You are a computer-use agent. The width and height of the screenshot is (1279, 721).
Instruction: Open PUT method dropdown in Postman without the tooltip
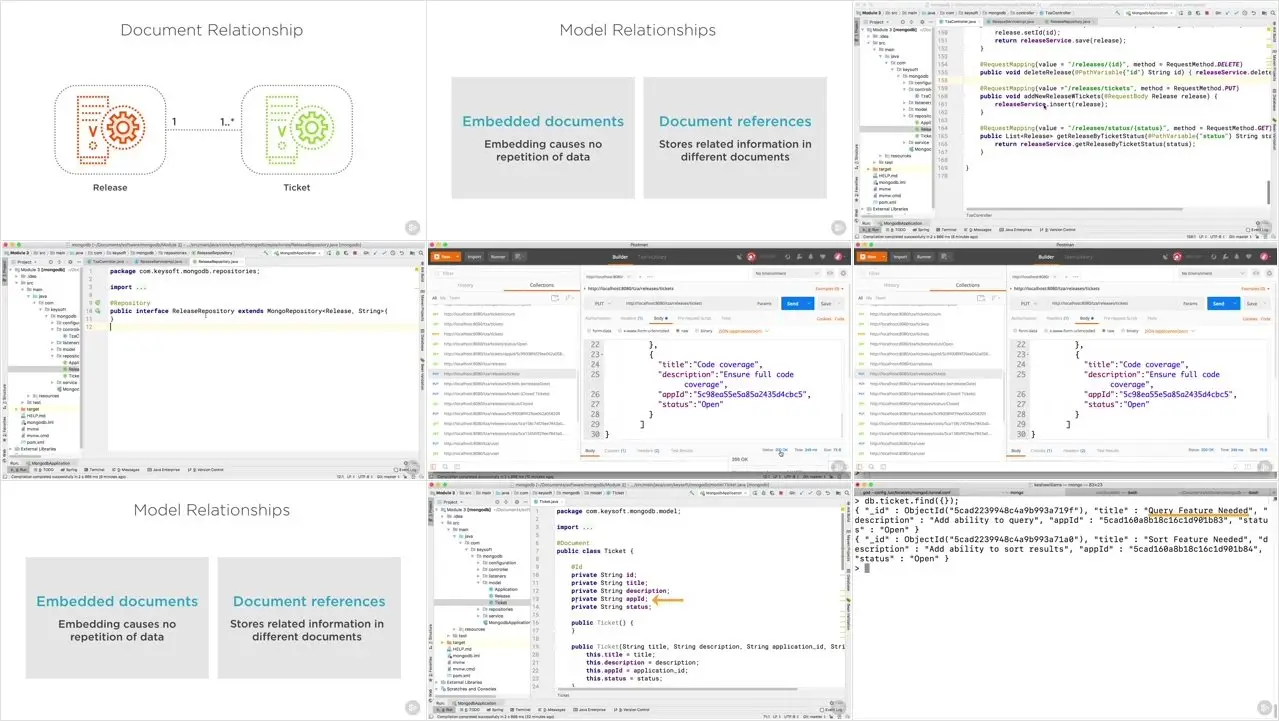[1030, 303]
